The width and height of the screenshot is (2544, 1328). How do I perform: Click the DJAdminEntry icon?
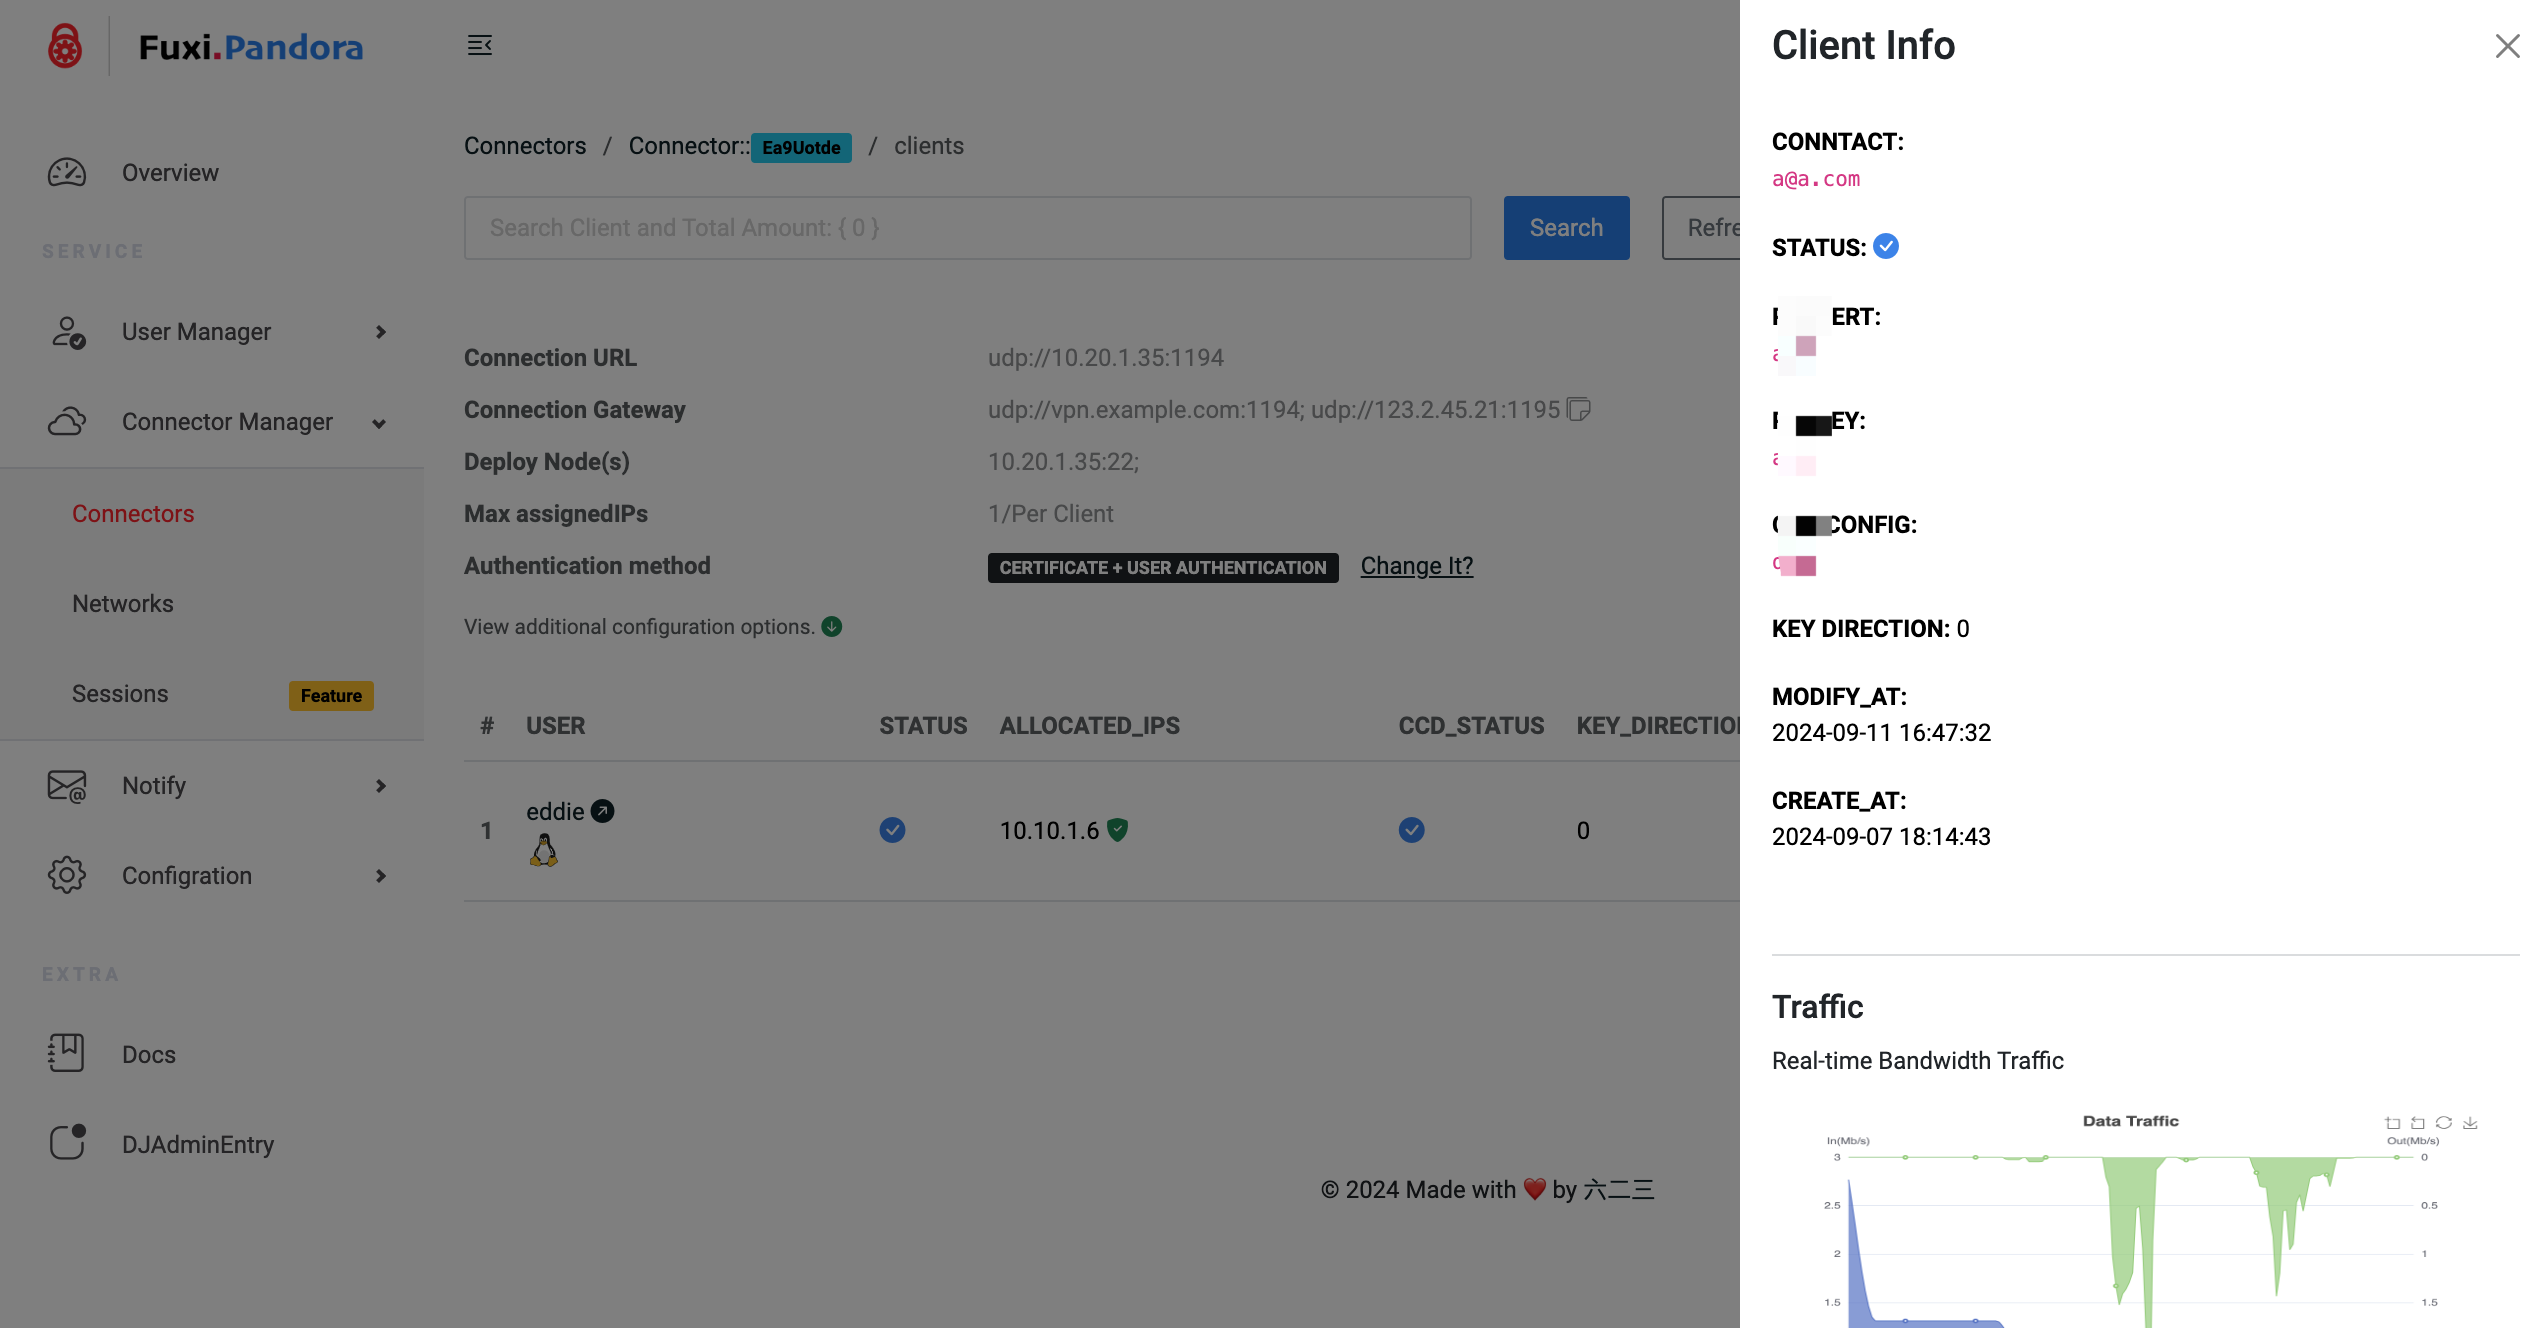[67, 1142]
